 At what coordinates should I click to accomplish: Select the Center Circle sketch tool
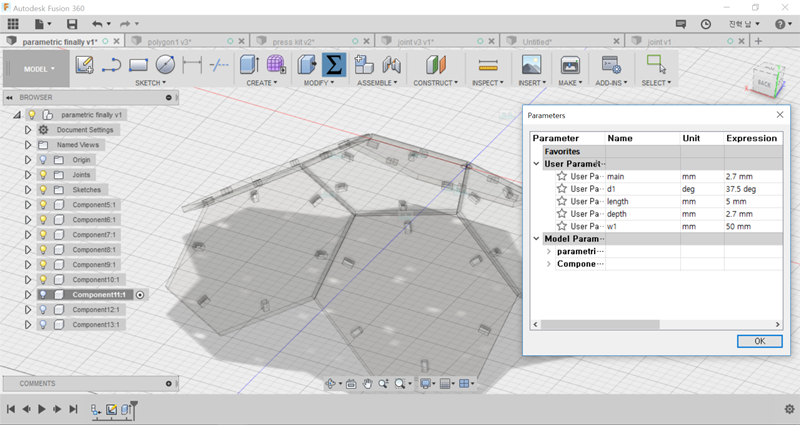165,65
